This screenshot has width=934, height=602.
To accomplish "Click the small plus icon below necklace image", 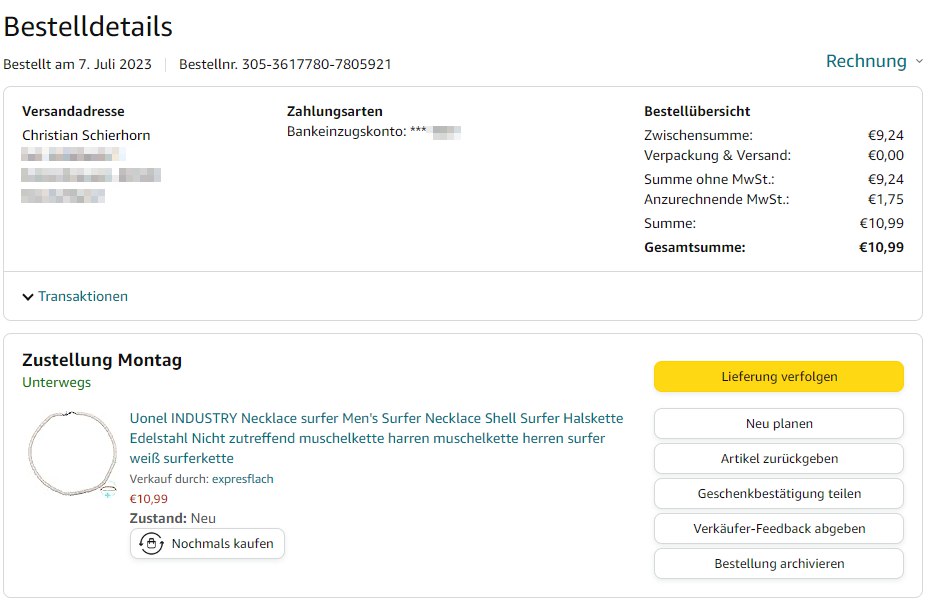I will click(108, 494).
